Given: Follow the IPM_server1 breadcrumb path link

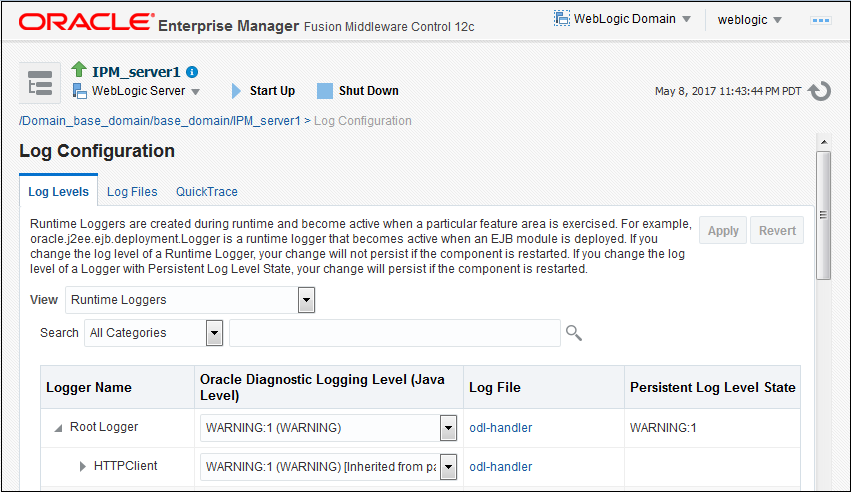Looking at the screenshot, I should [x=160, y=120].
